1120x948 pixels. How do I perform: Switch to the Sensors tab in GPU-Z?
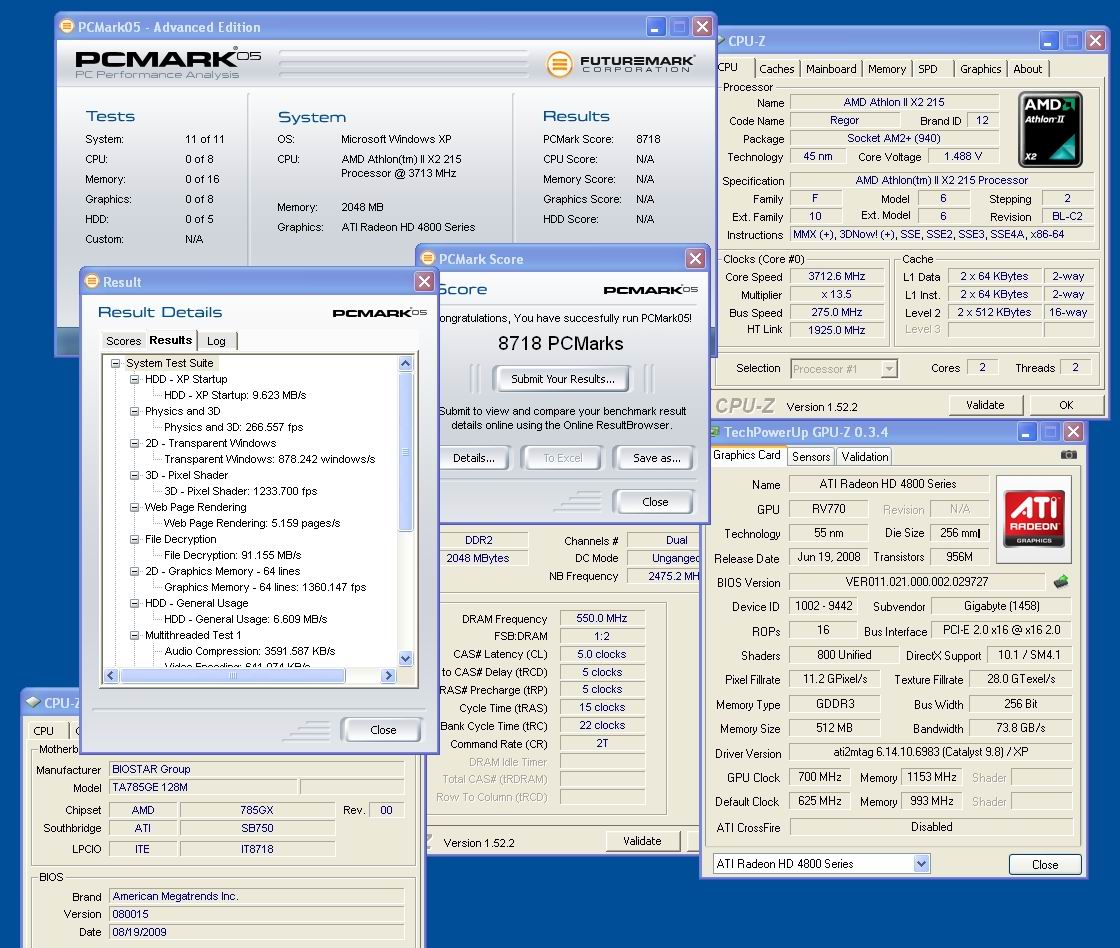(811, 456)
